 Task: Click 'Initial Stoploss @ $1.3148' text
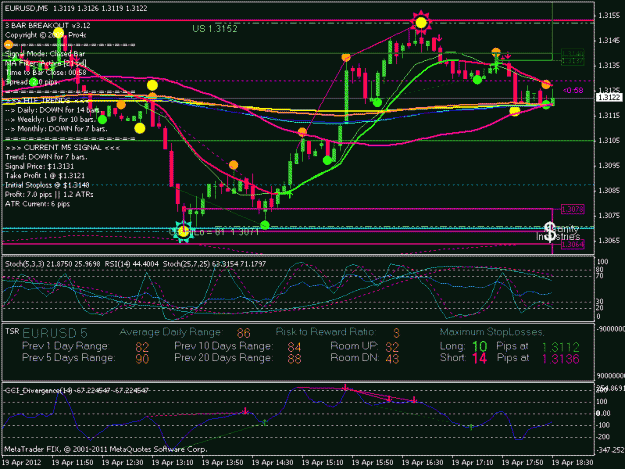(47, 185)
